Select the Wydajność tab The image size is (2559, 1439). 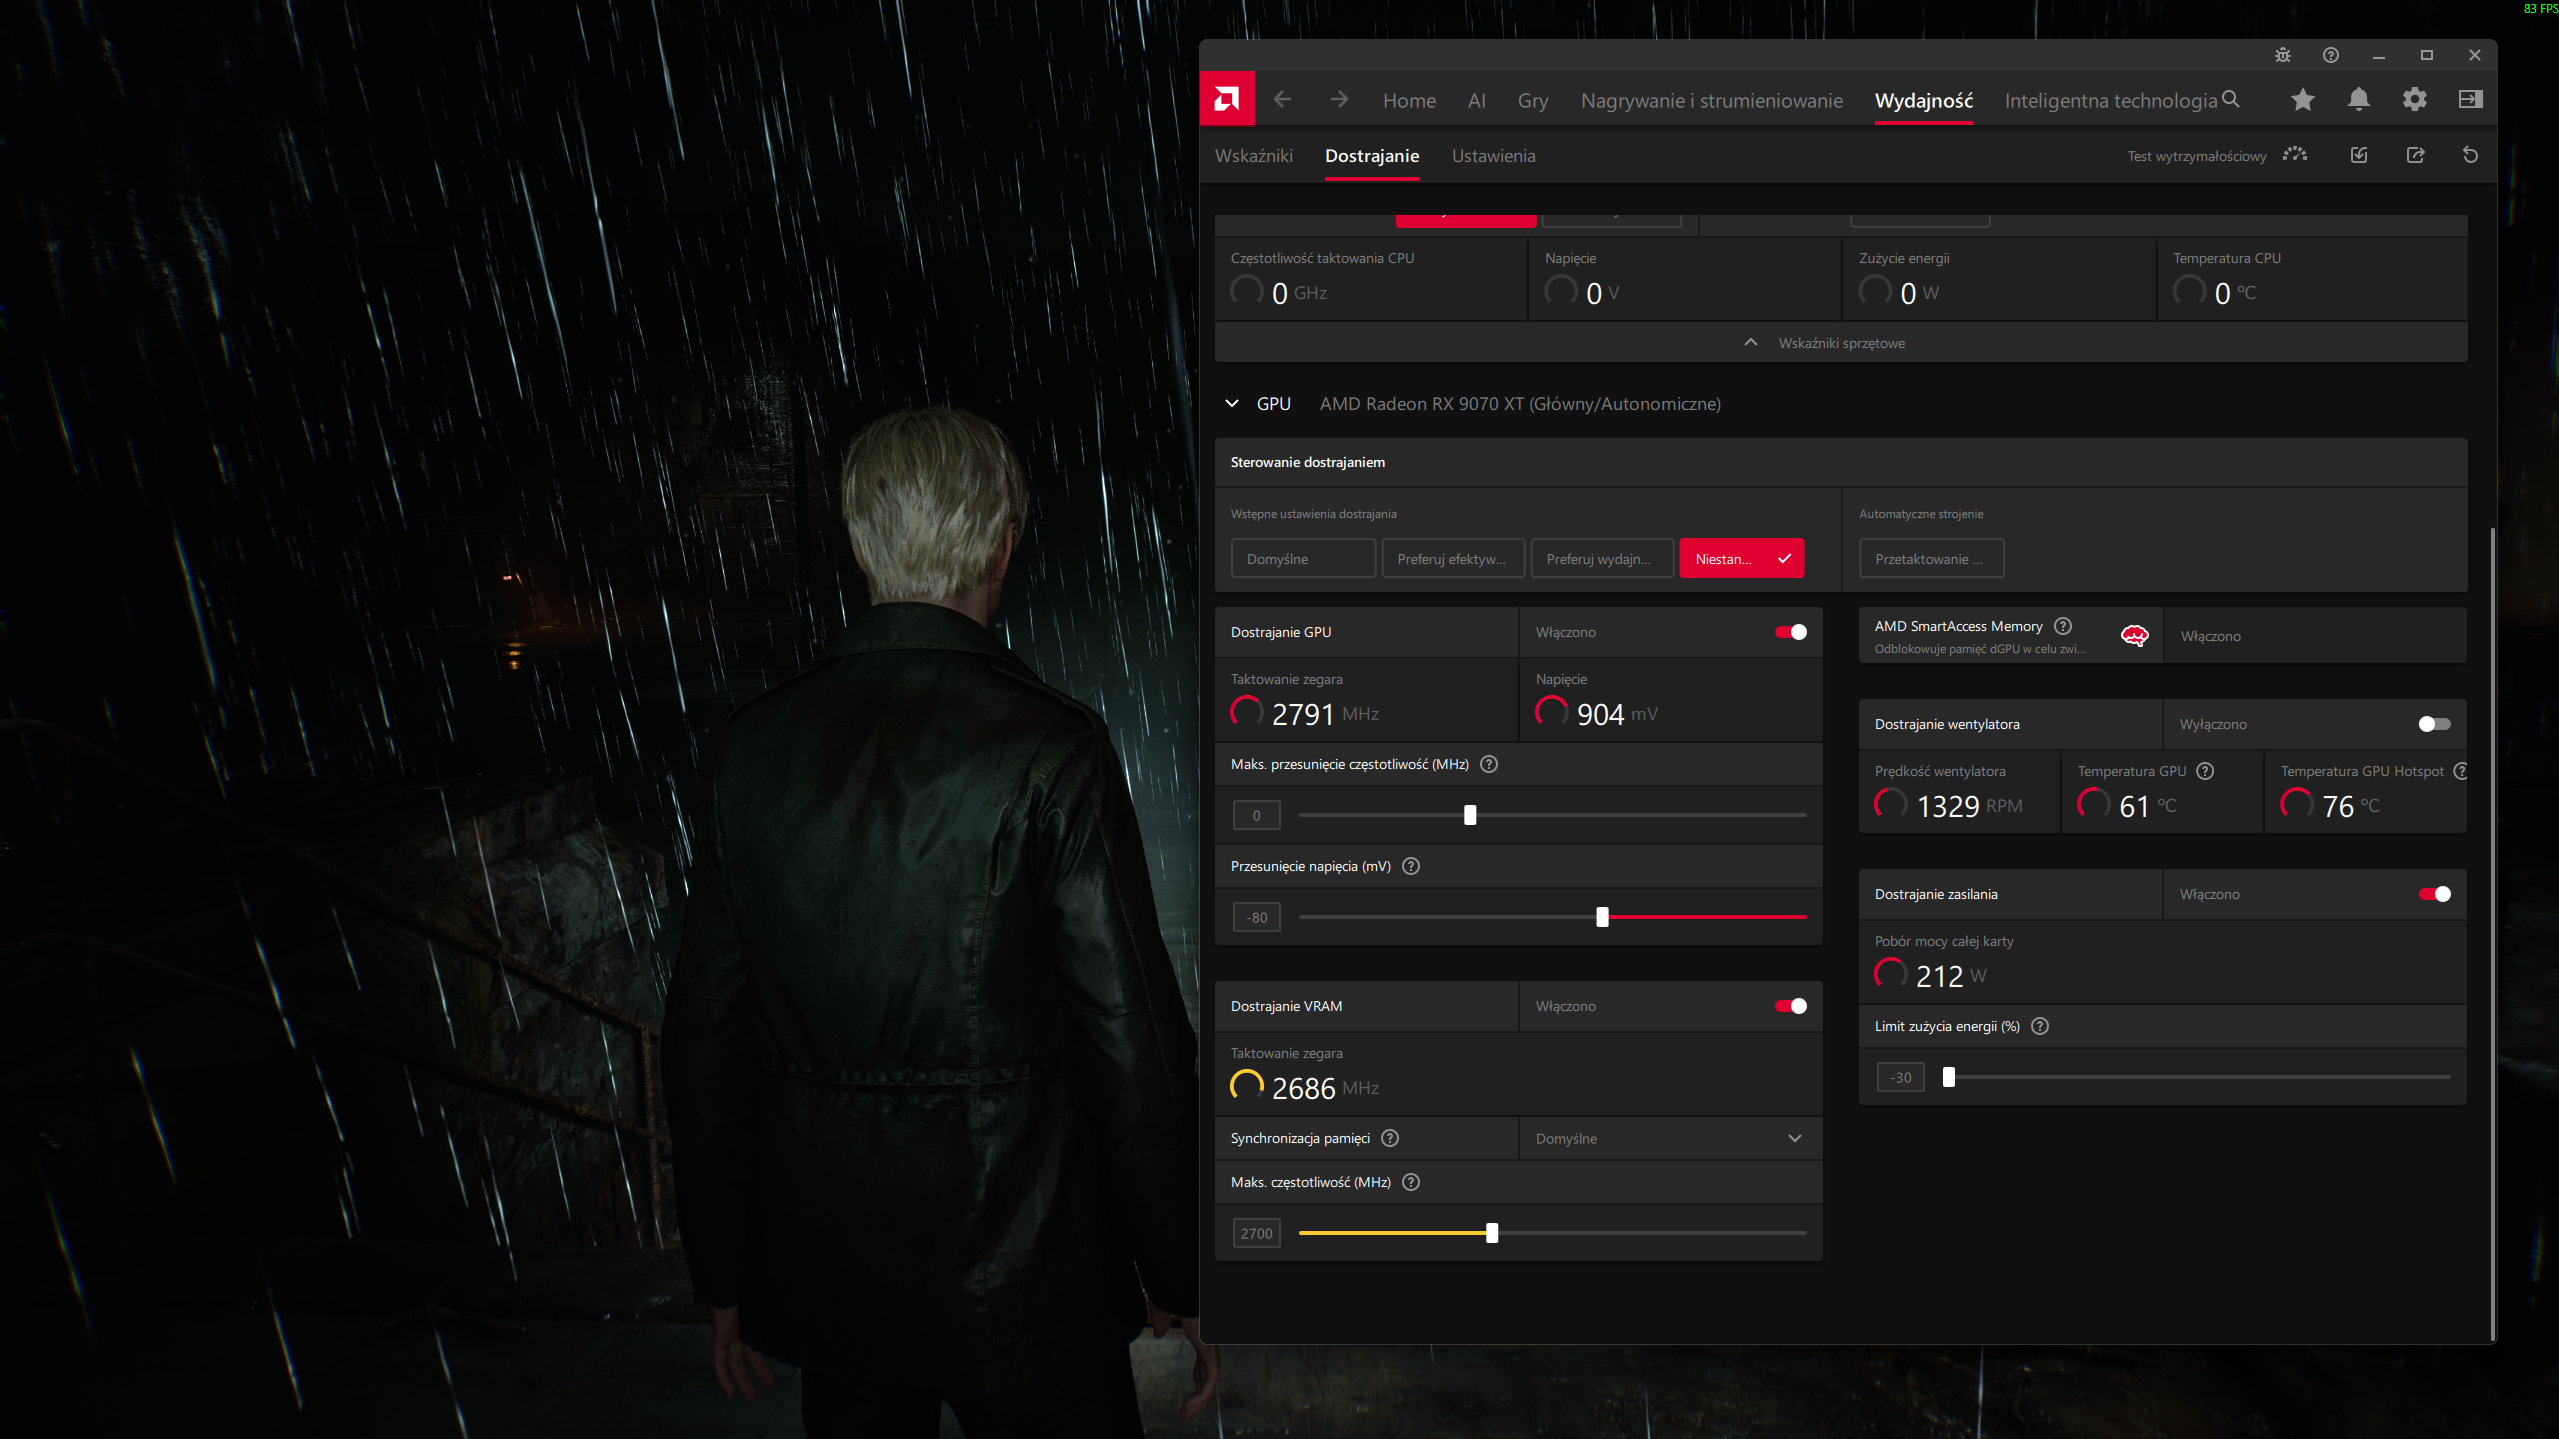(x=1924, y=100)
